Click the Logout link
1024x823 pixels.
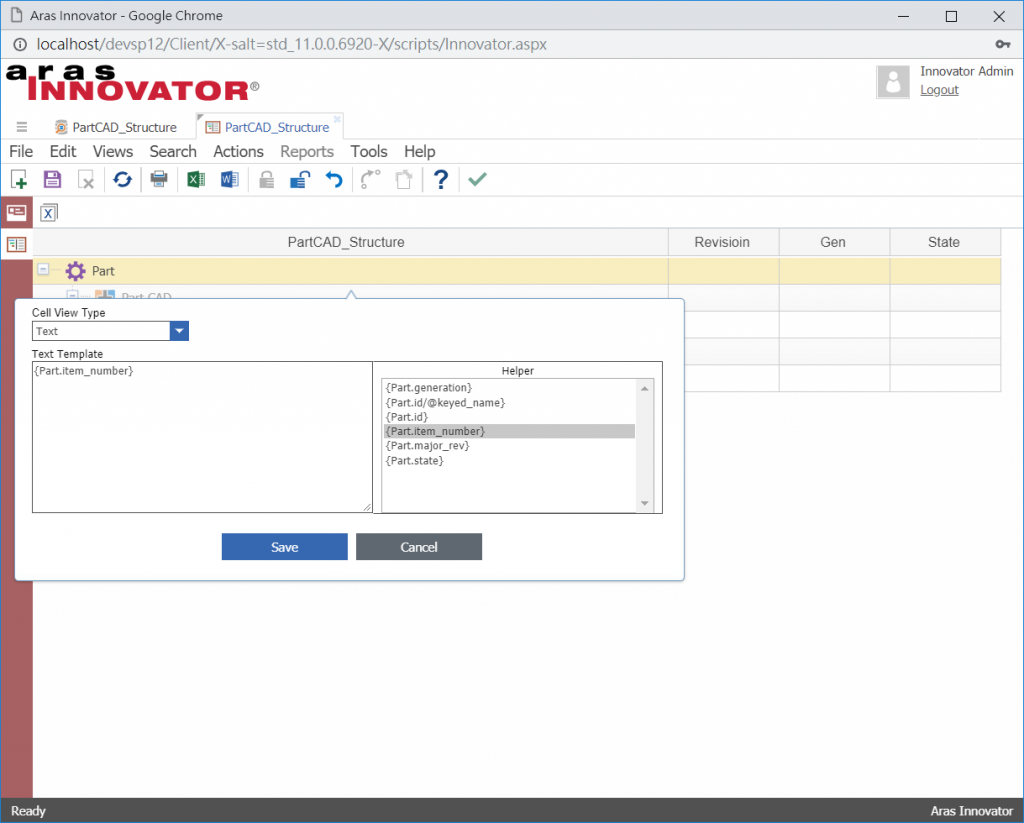tap(939, 90)
